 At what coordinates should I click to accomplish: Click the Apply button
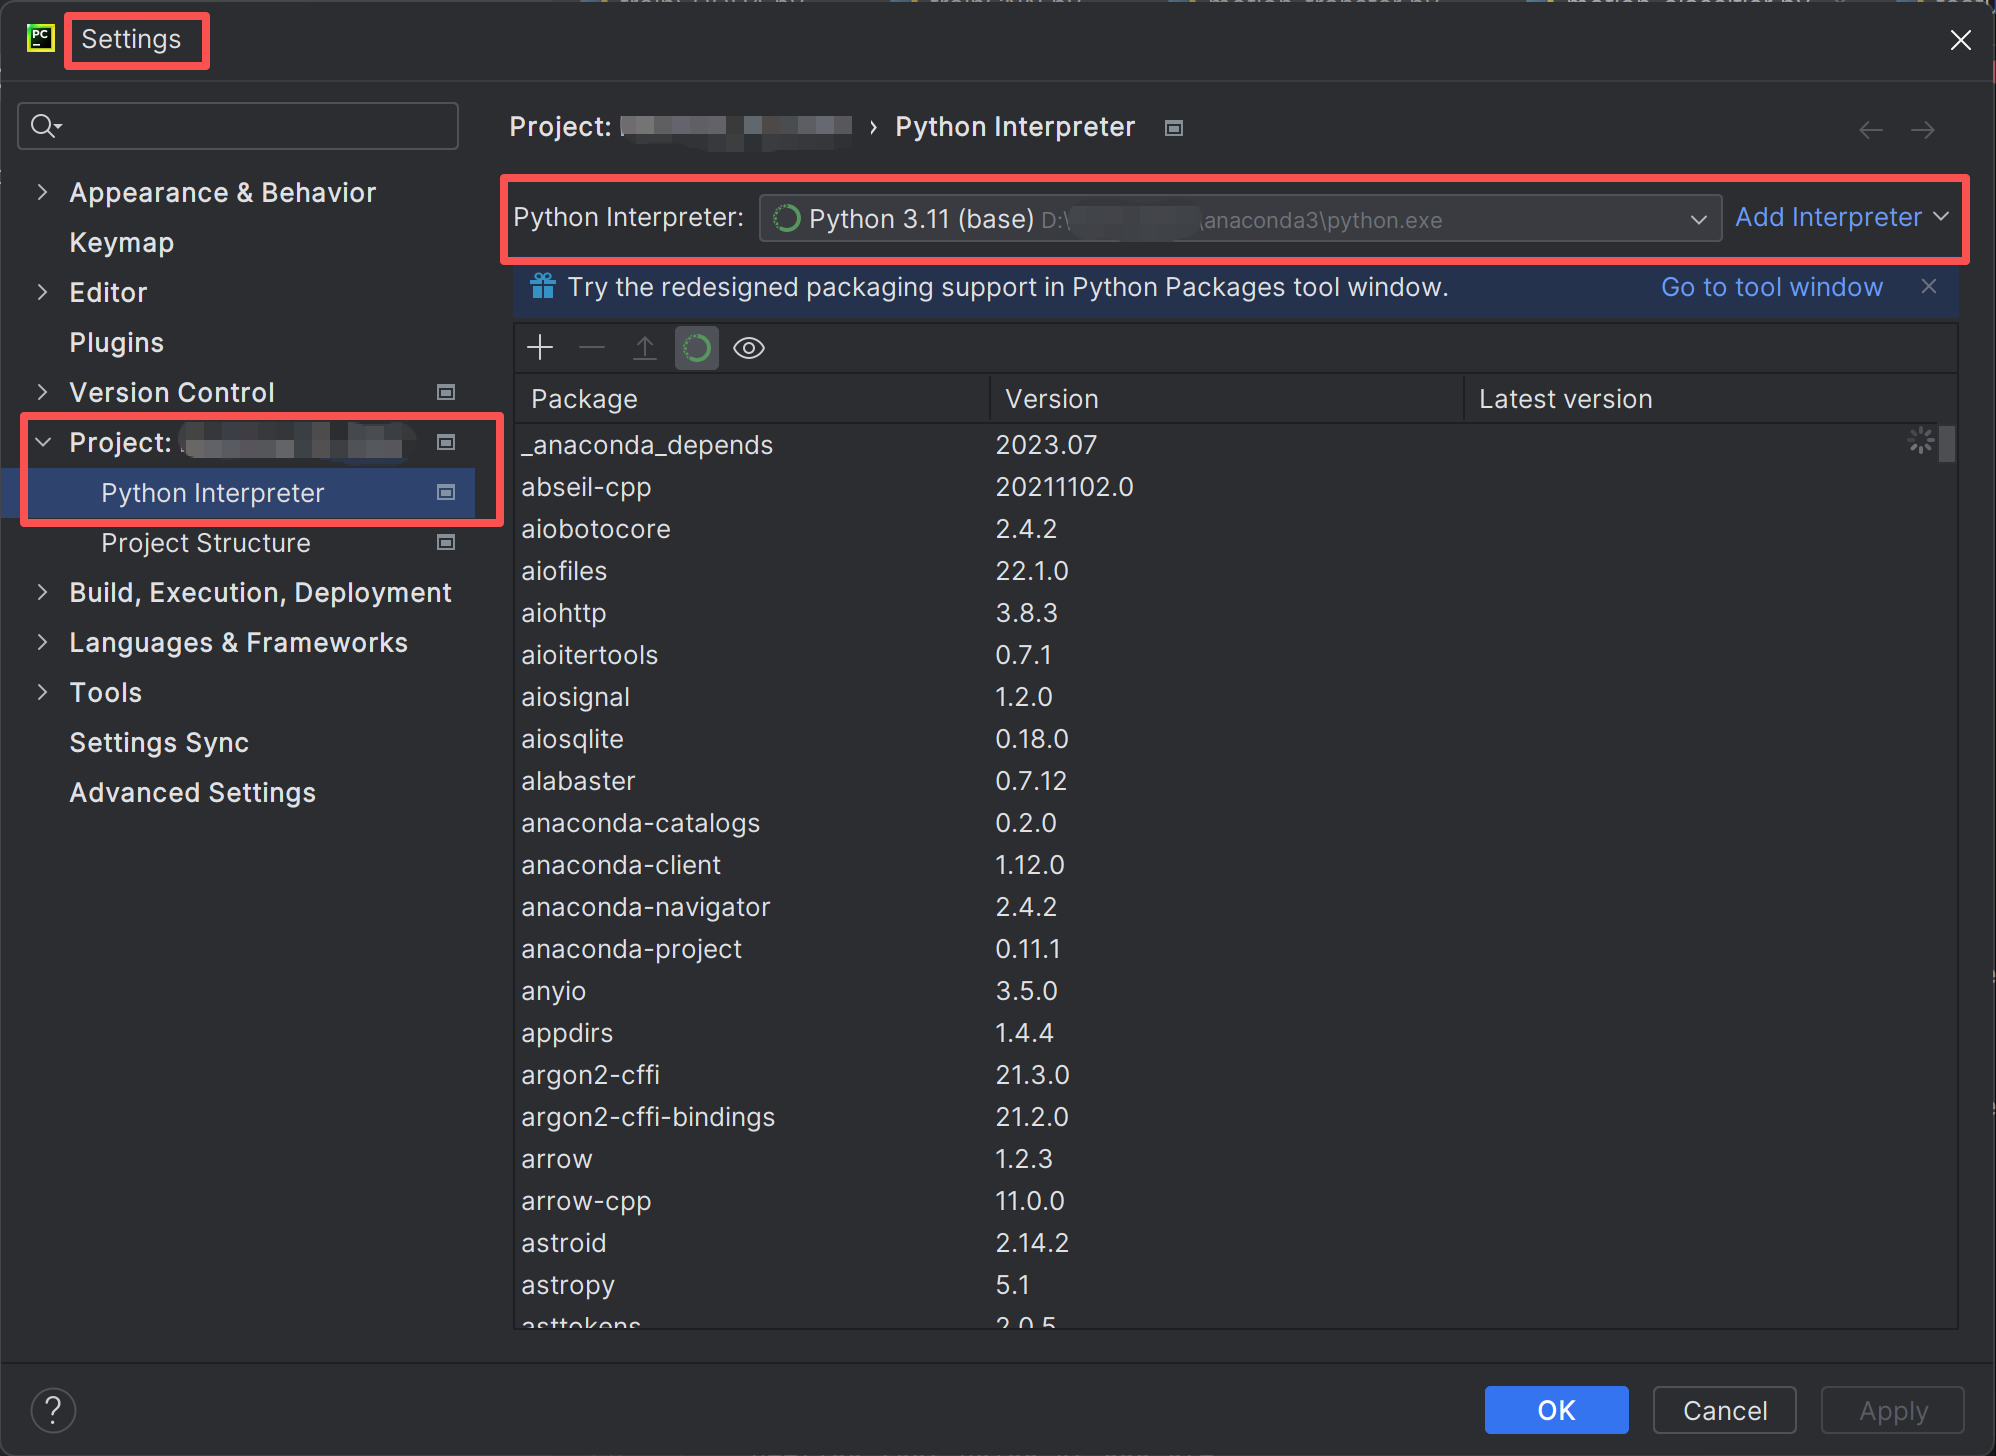pyautogui.click(x=1893, y=1410)
